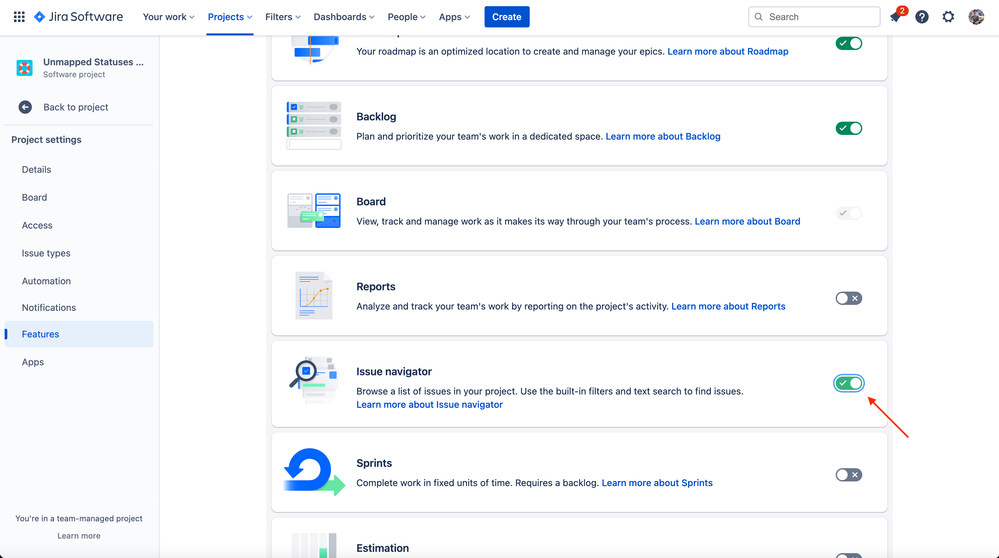The height and width of the screenshot is (558, 999).
Task: Open Learn more about Backlog link
Action: tap(663, 136)
